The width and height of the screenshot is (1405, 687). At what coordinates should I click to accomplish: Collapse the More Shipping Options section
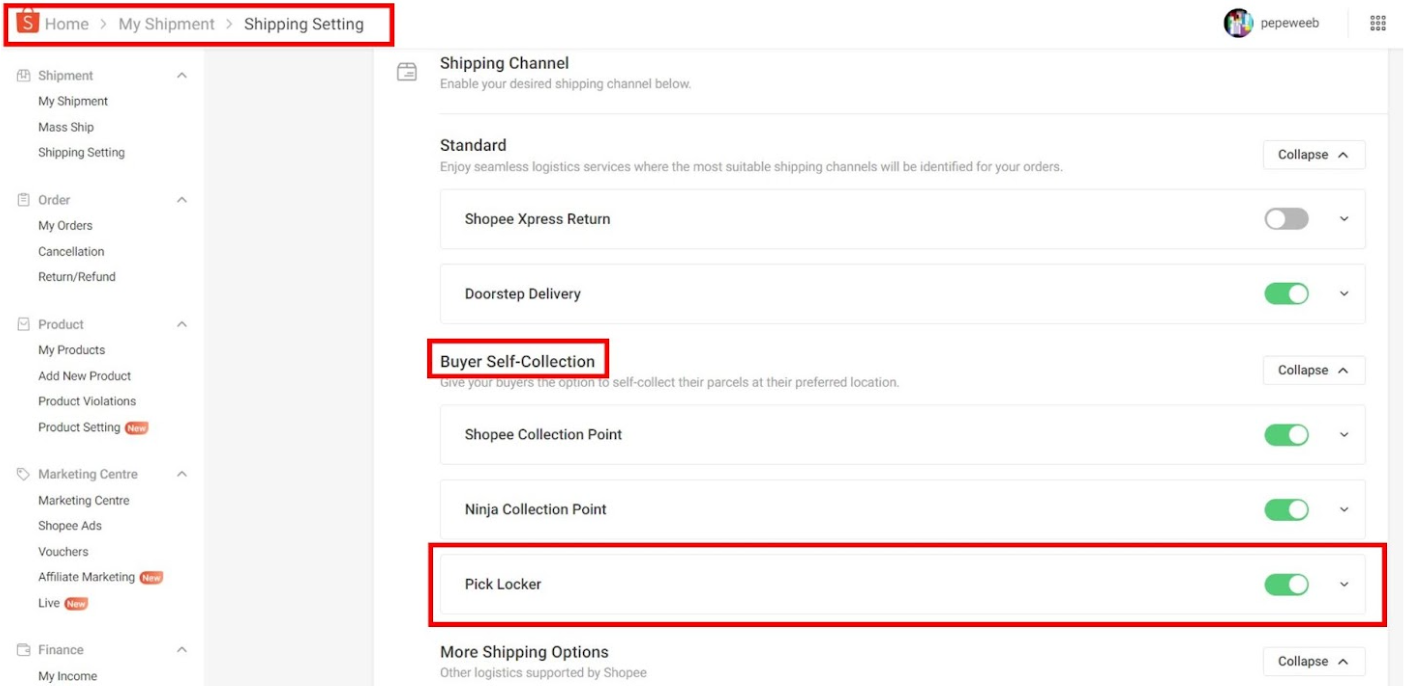(1313, 661)
